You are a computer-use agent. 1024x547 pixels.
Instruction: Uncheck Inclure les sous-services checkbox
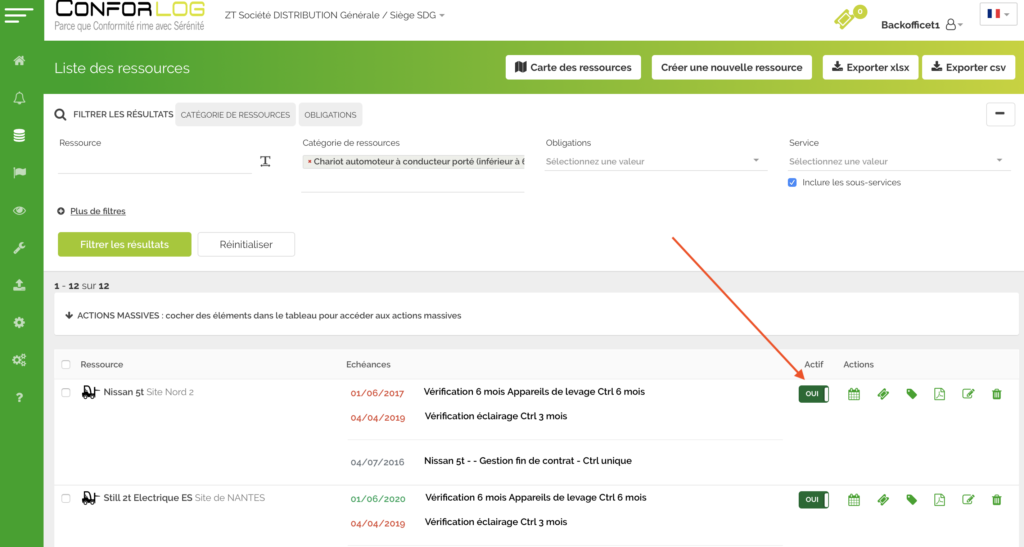(792, 182)
